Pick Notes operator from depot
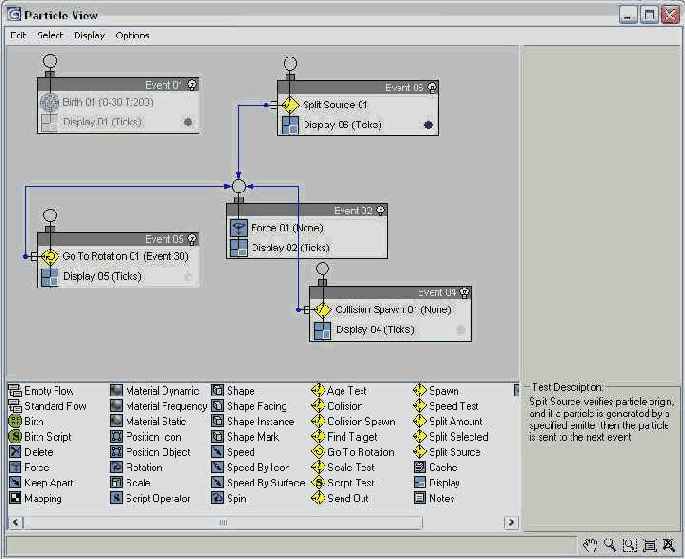 pyautogui.click(x=434, y=498)
